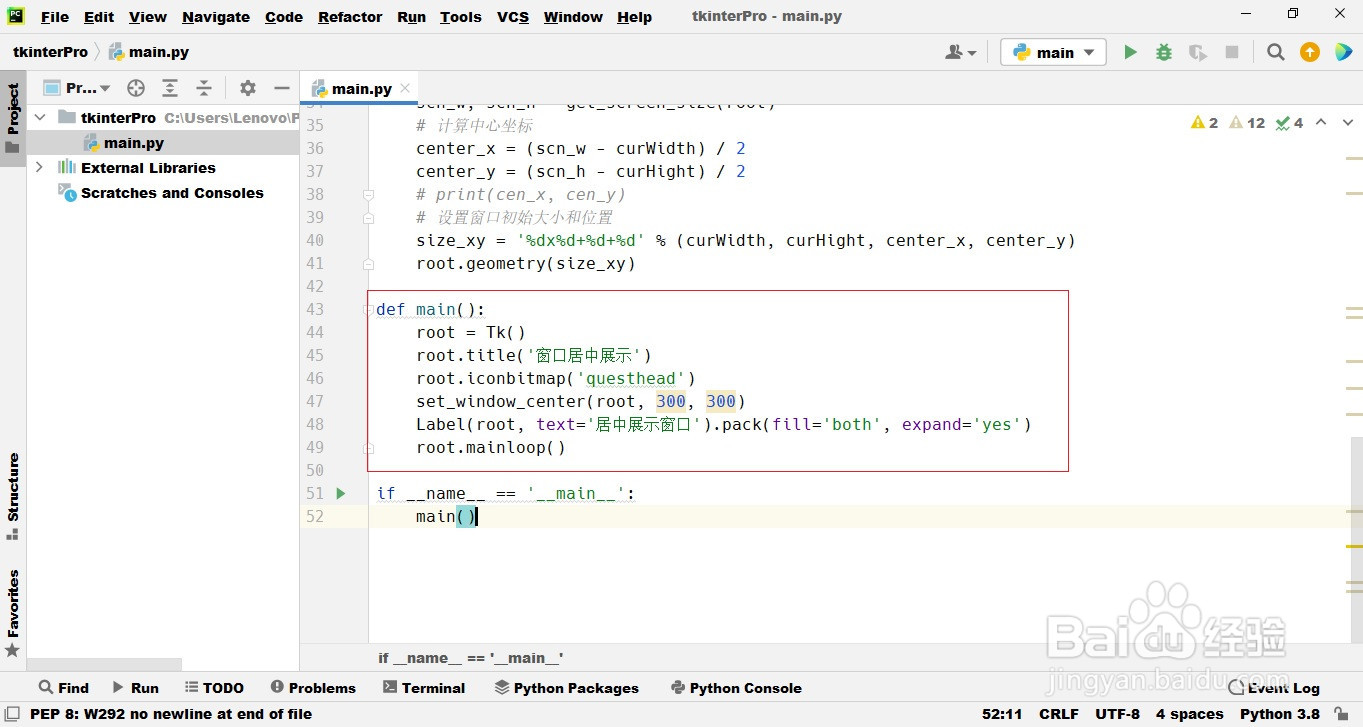Run main with coverage icon

1197,51
